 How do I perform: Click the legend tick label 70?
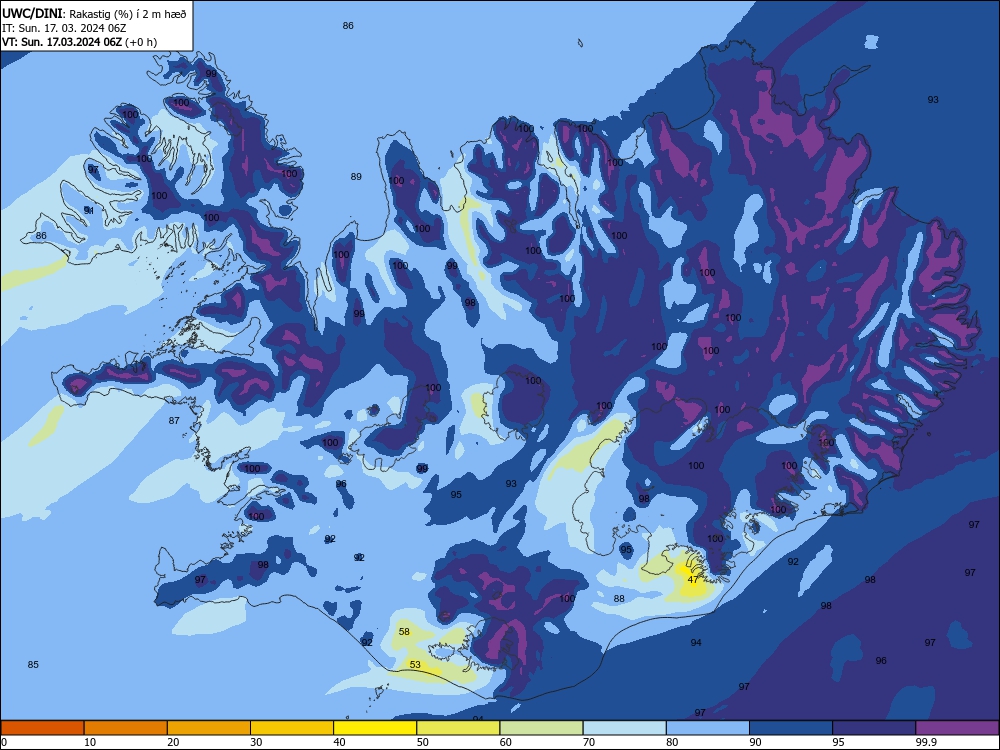(x=589, y=742)
